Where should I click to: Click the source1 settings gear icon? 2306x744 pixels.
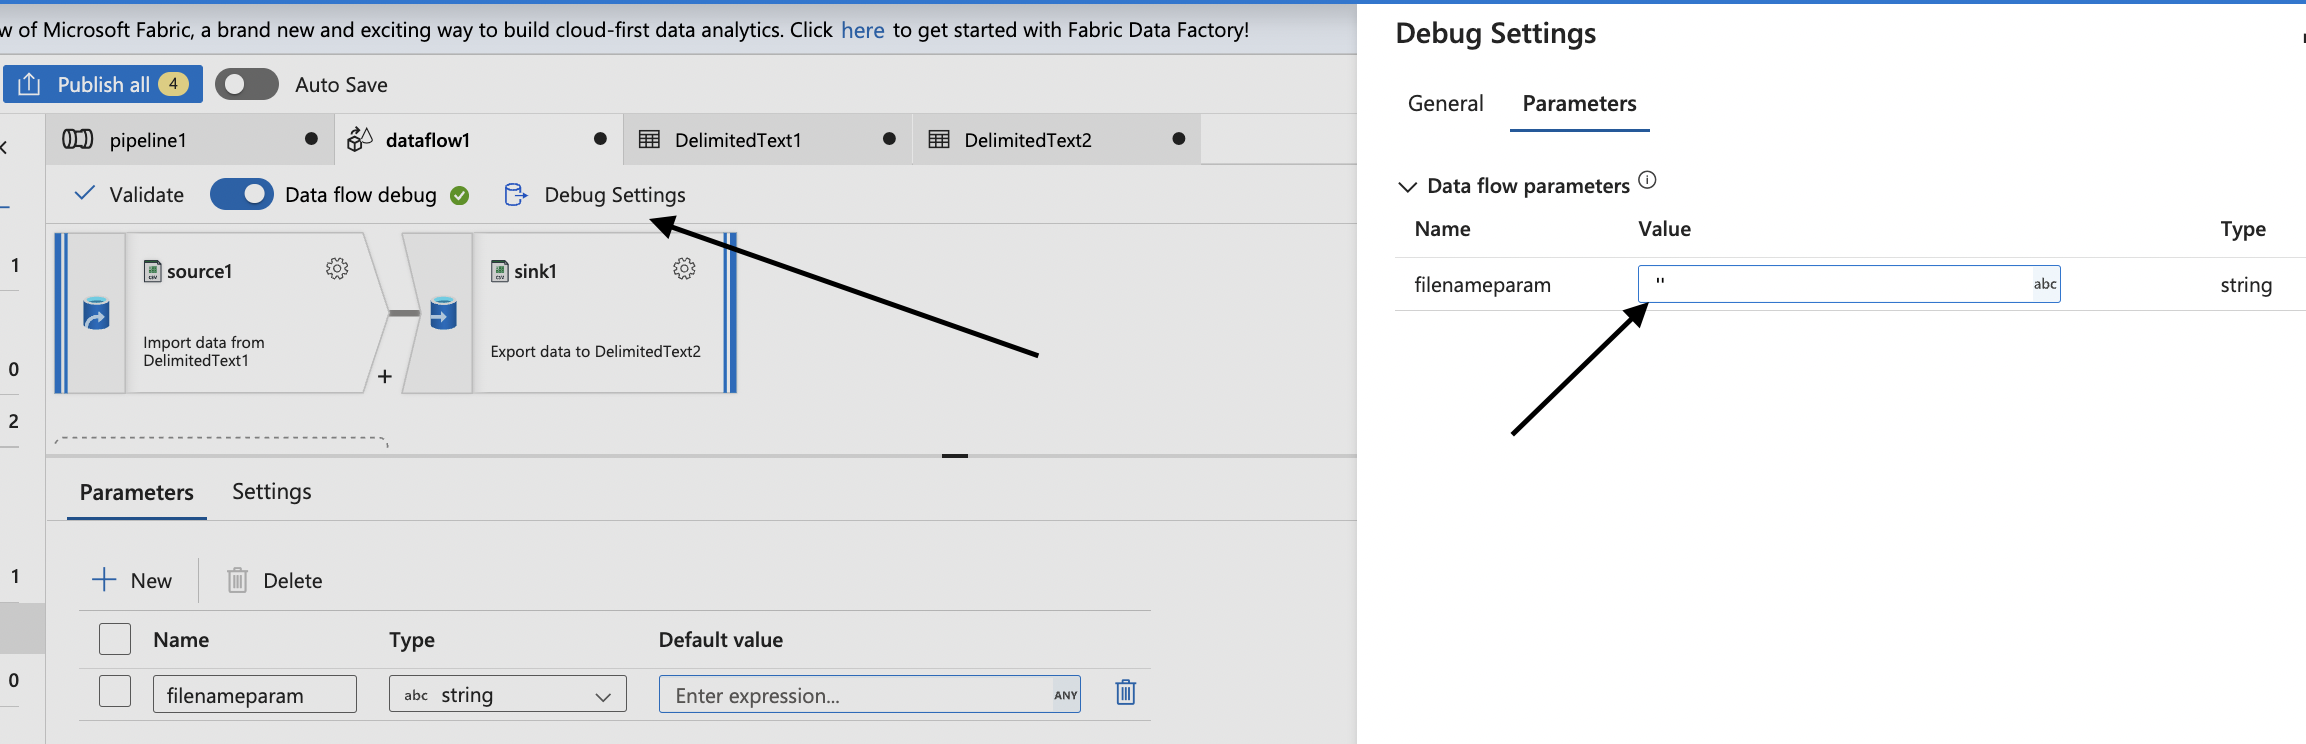(337, 269)
